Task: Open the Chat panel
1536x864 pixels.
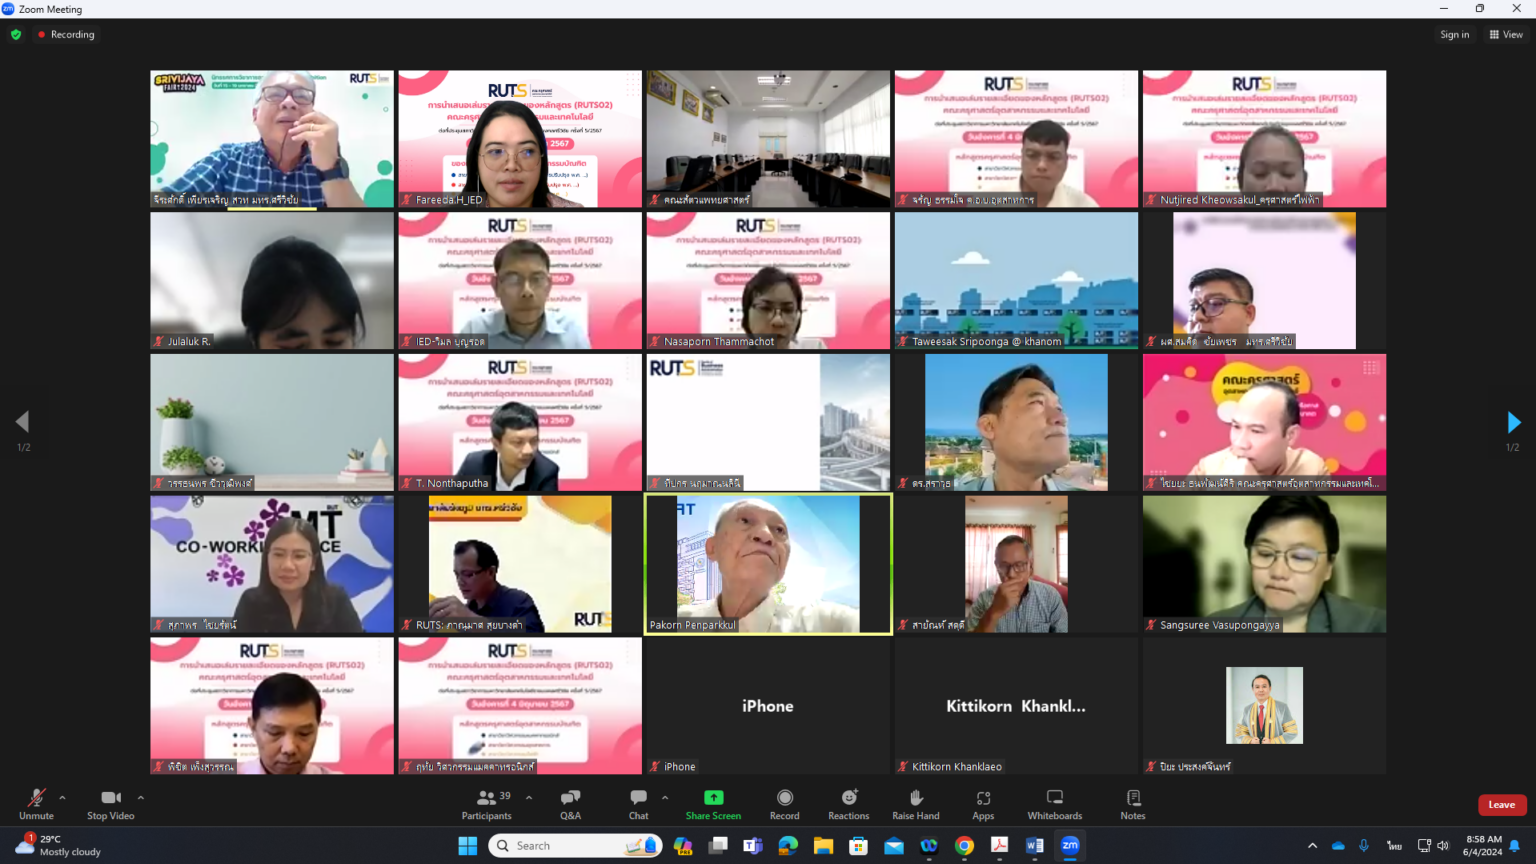Action: (638, 803)
